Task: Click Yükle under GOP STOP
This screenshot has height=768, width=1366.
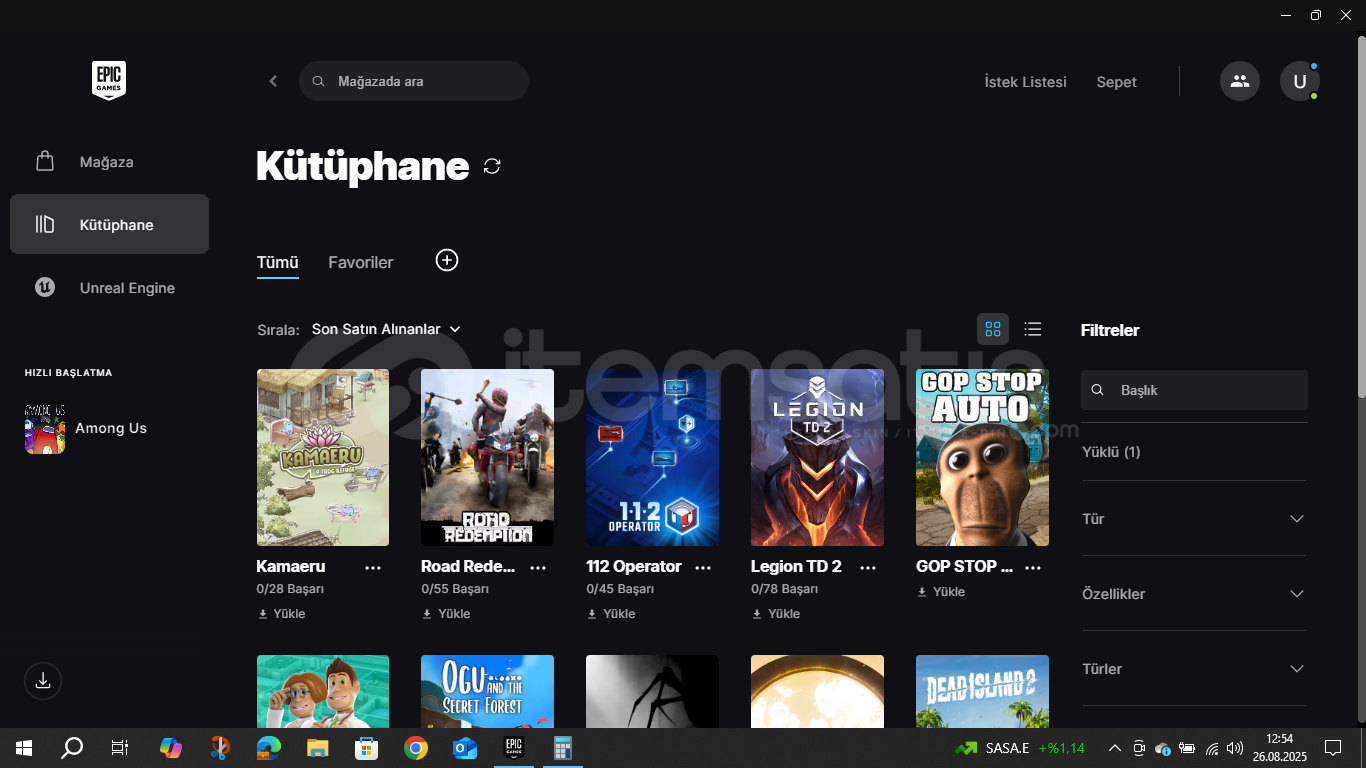Action: click(941, 592)
